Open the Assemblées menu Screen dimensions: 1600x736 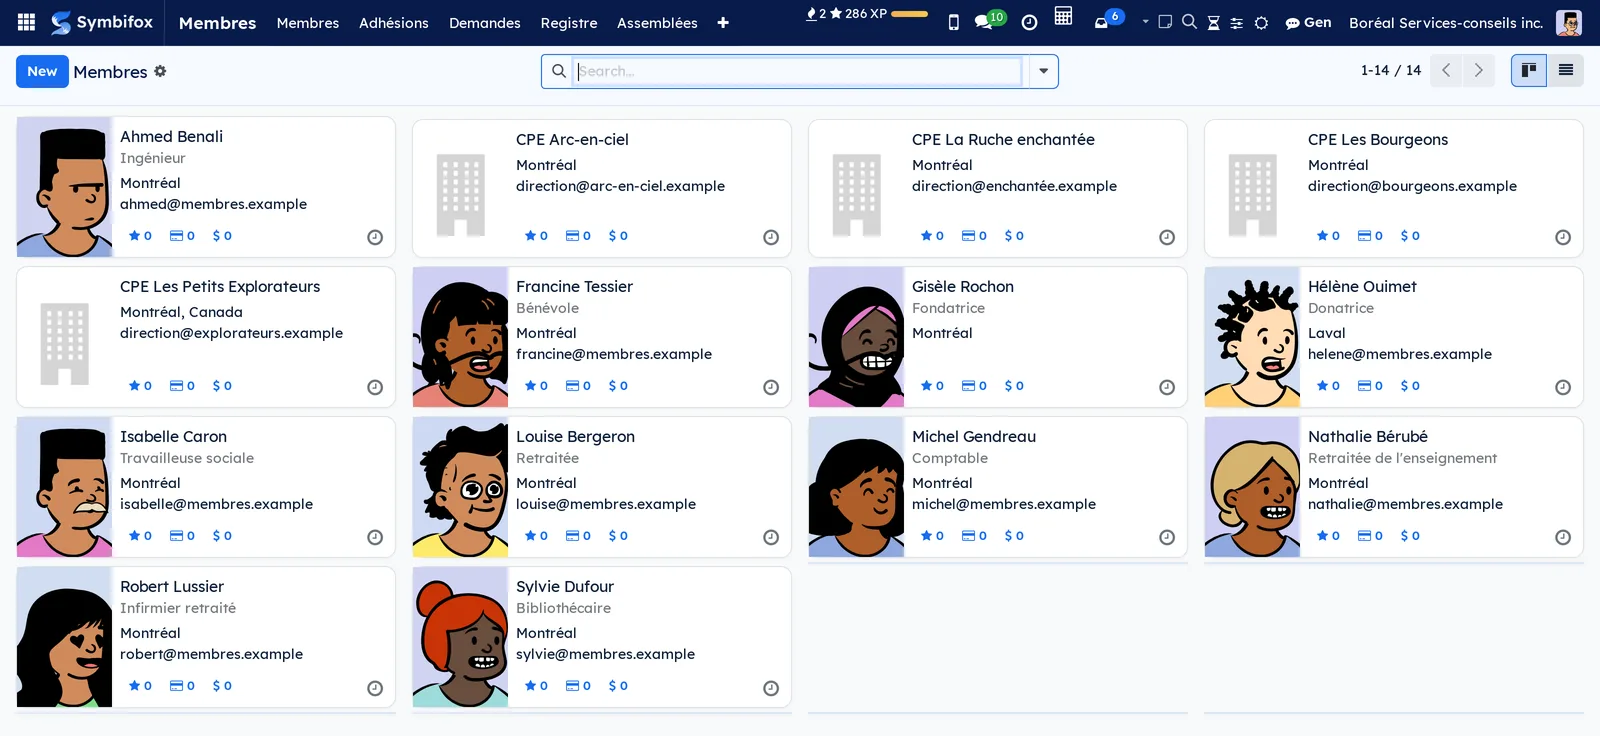click(657, 22)
